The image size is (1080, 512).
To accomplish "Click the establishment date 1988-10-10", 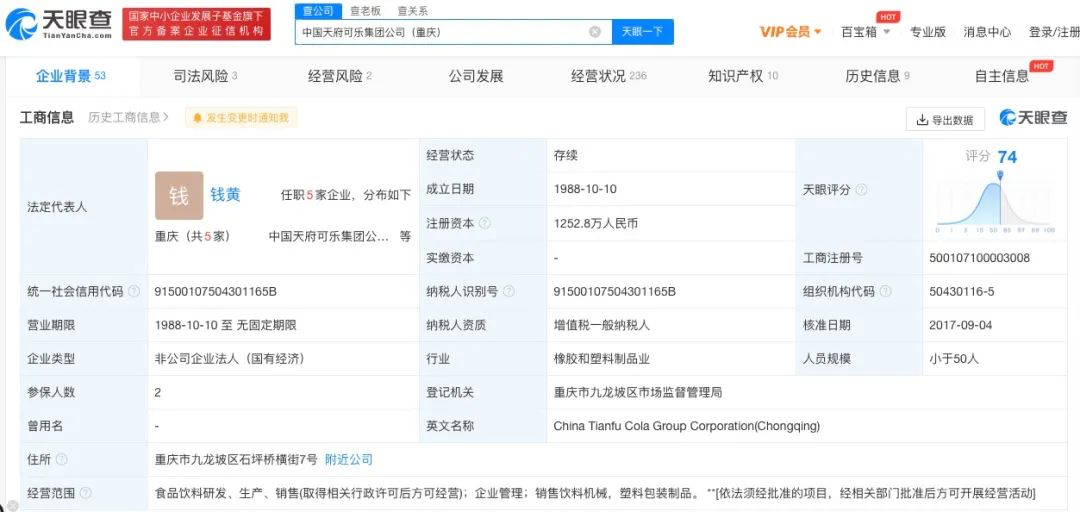I will pyautogui.click(x=583, y=189).
